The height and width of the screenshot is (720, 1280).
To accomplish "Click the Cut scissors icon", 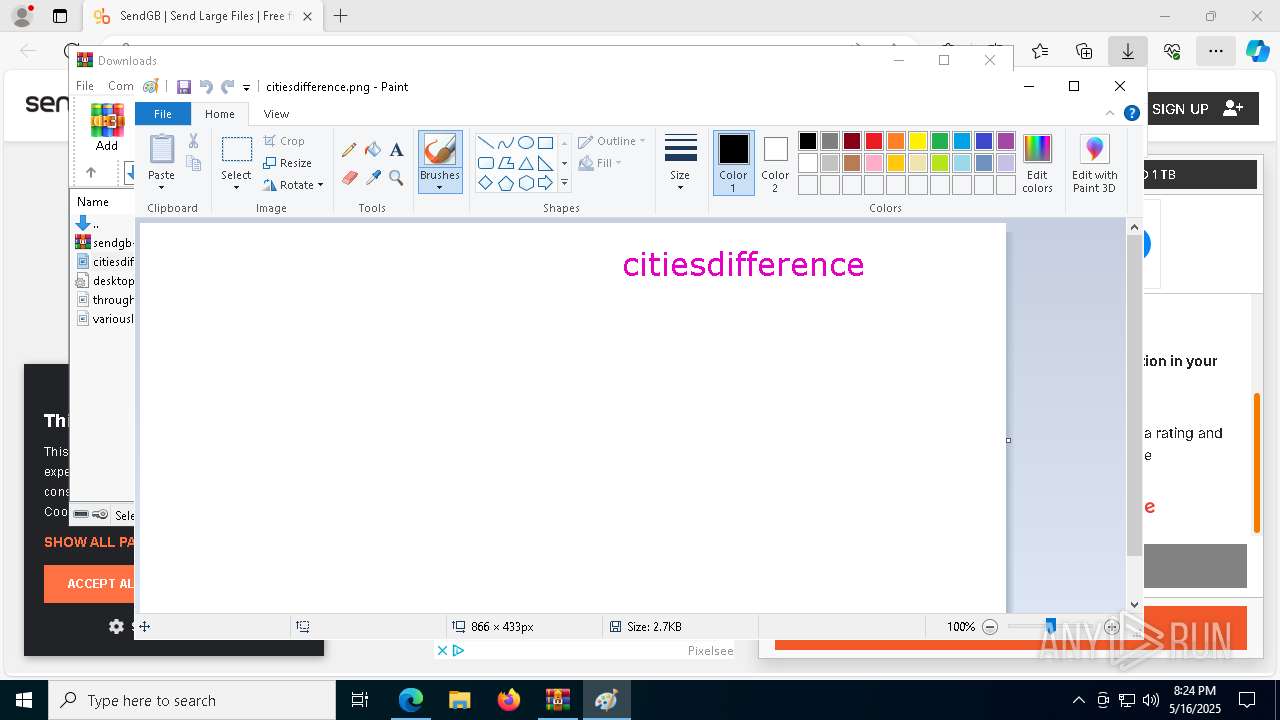I will tap(193, 142).
